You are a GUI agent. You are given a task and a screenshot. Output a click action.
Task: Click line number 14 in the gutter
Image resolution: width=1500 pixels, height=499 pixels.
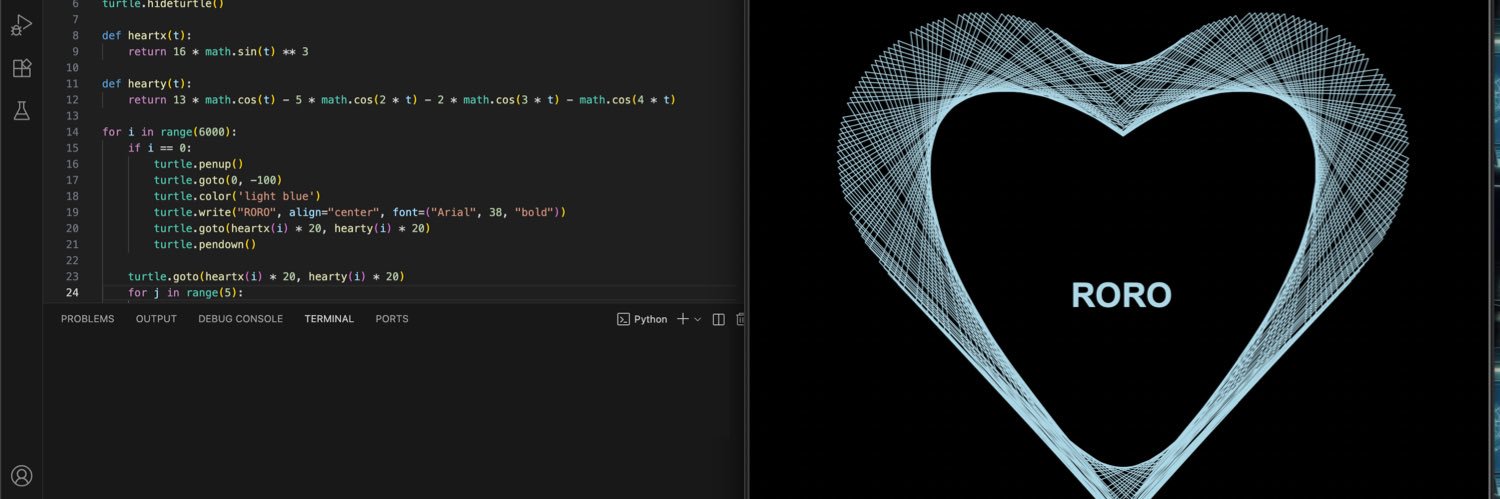[72, 132]
